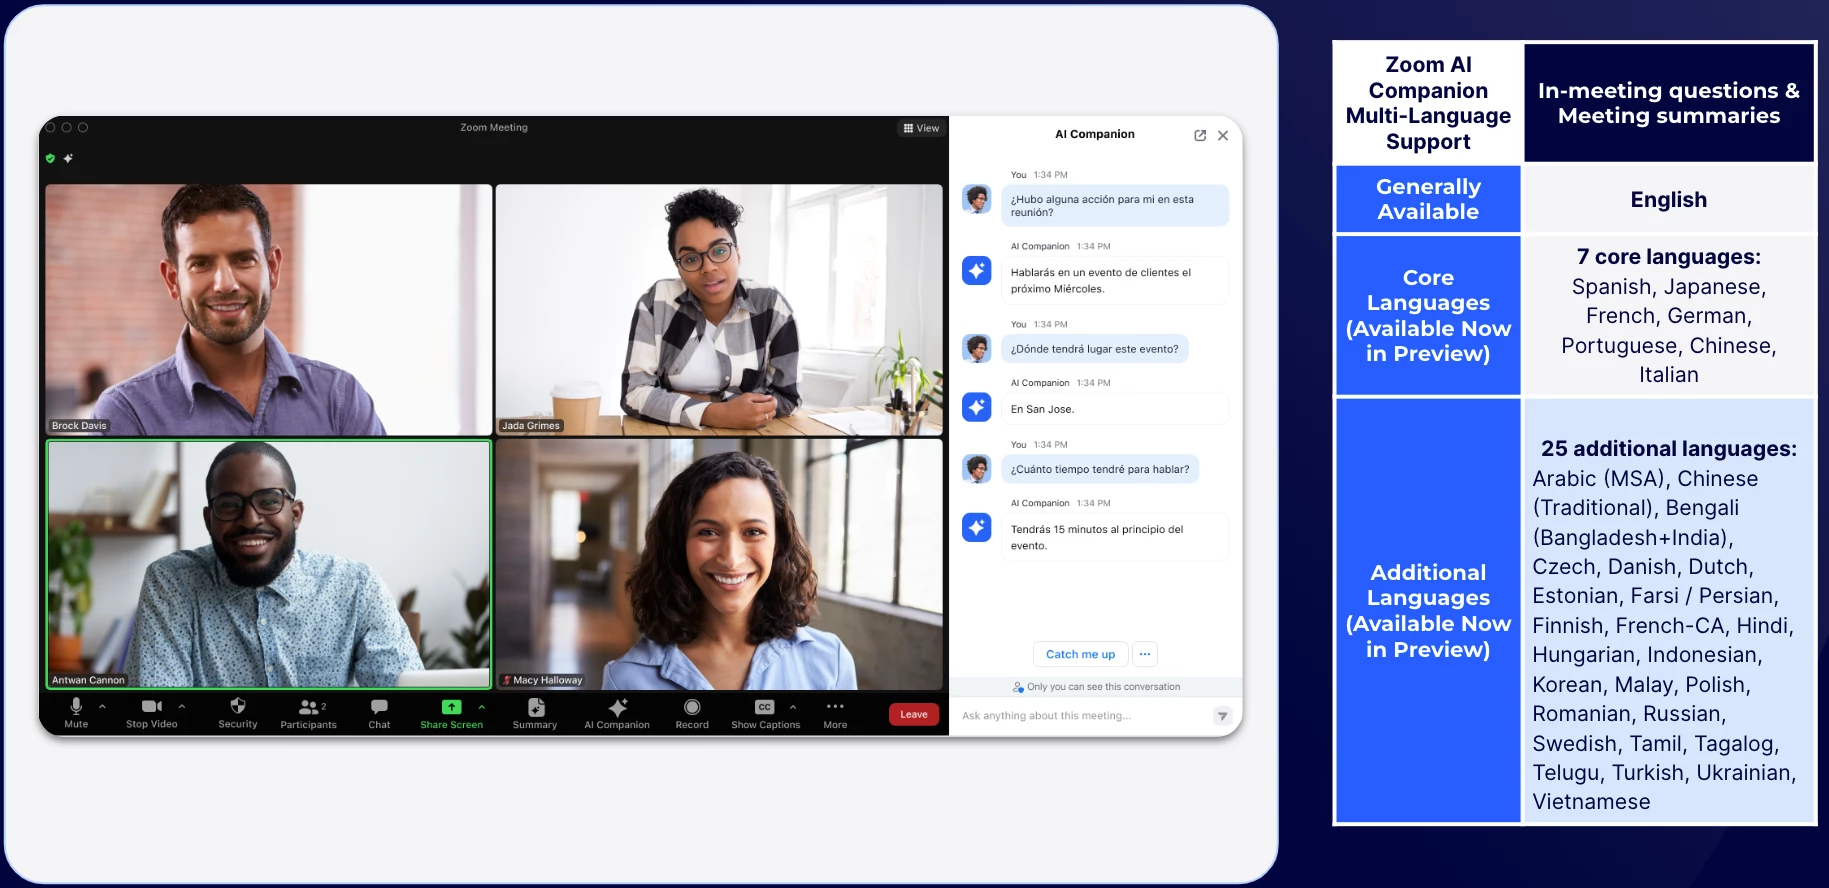Click the muted mic icon on Macy Halloway
Viewport: 1829px width, 888px height.
507,680
